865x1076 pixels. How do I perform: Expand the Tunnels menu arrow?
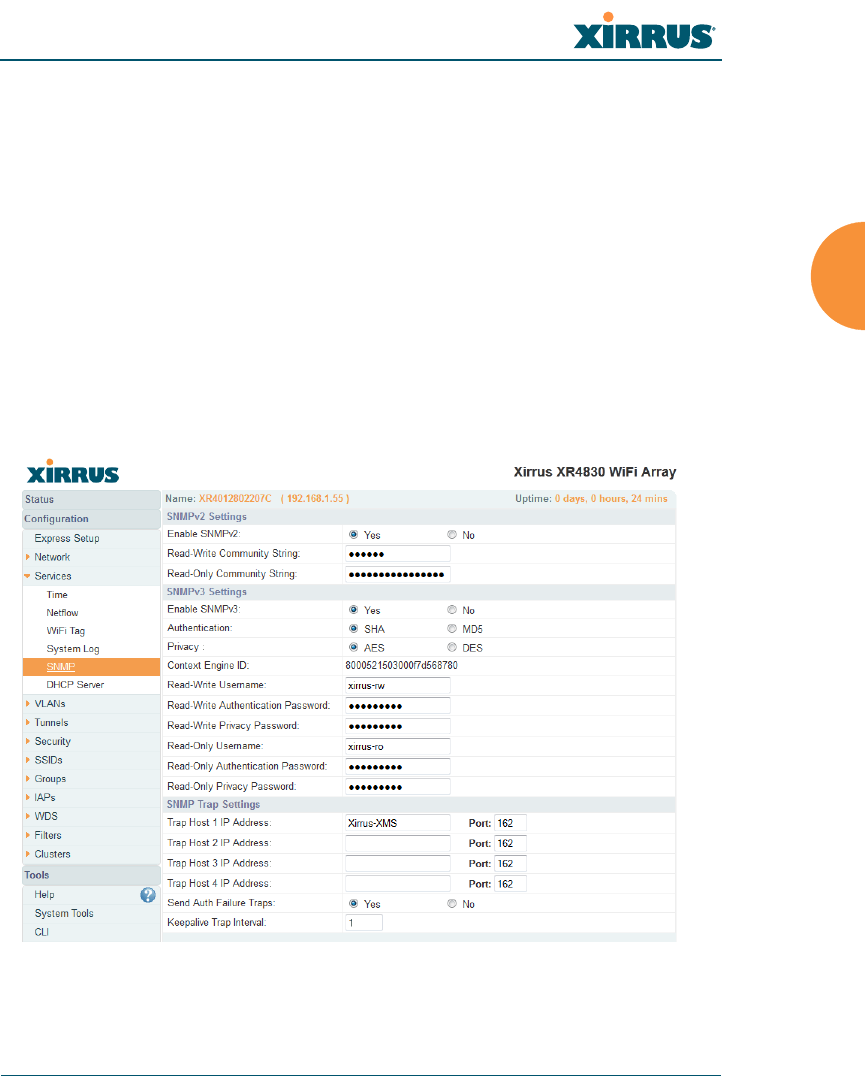pos(27,723)
